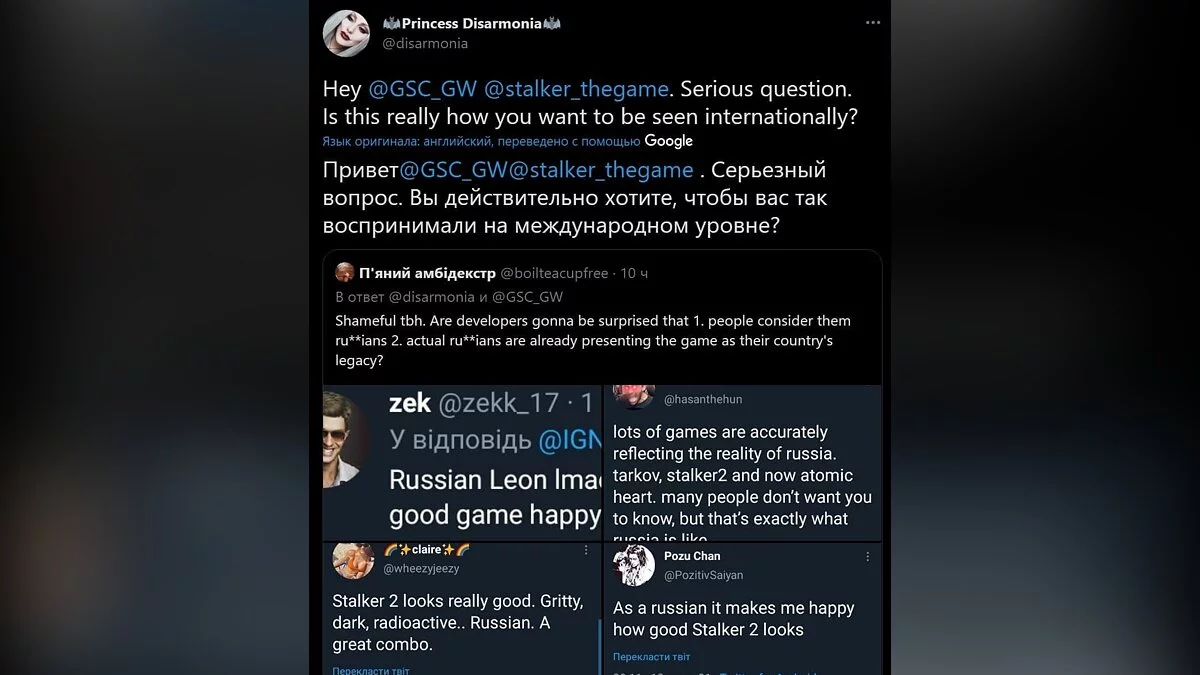Open the @boilteacupfree handle in the quoted tweet
The image size is (1200, 675).
coord(554,273)
